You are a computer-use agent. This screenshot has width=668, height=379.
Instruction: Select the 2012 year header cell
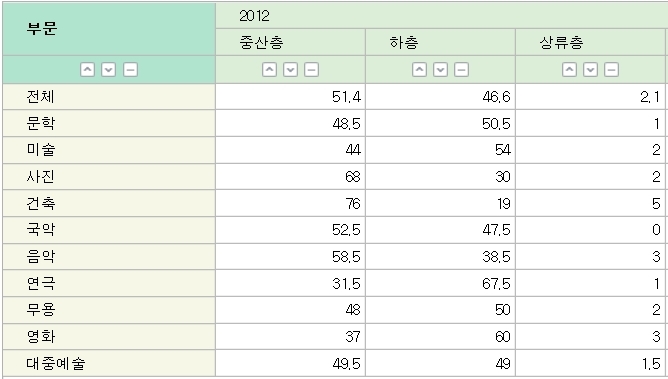tap(441, 16)
